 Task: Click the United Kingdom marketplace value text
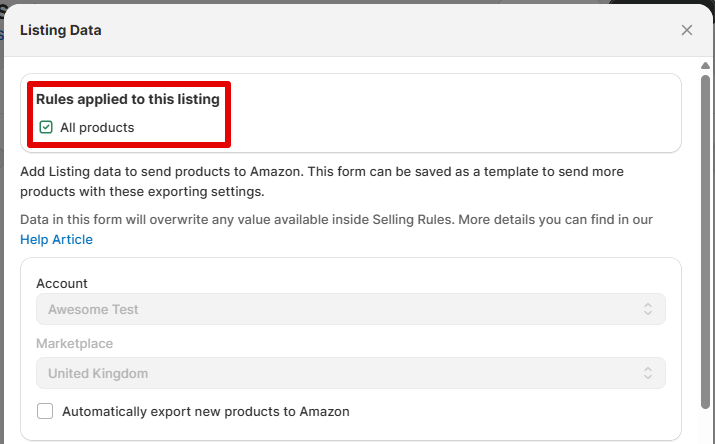(x=98, y=374)
